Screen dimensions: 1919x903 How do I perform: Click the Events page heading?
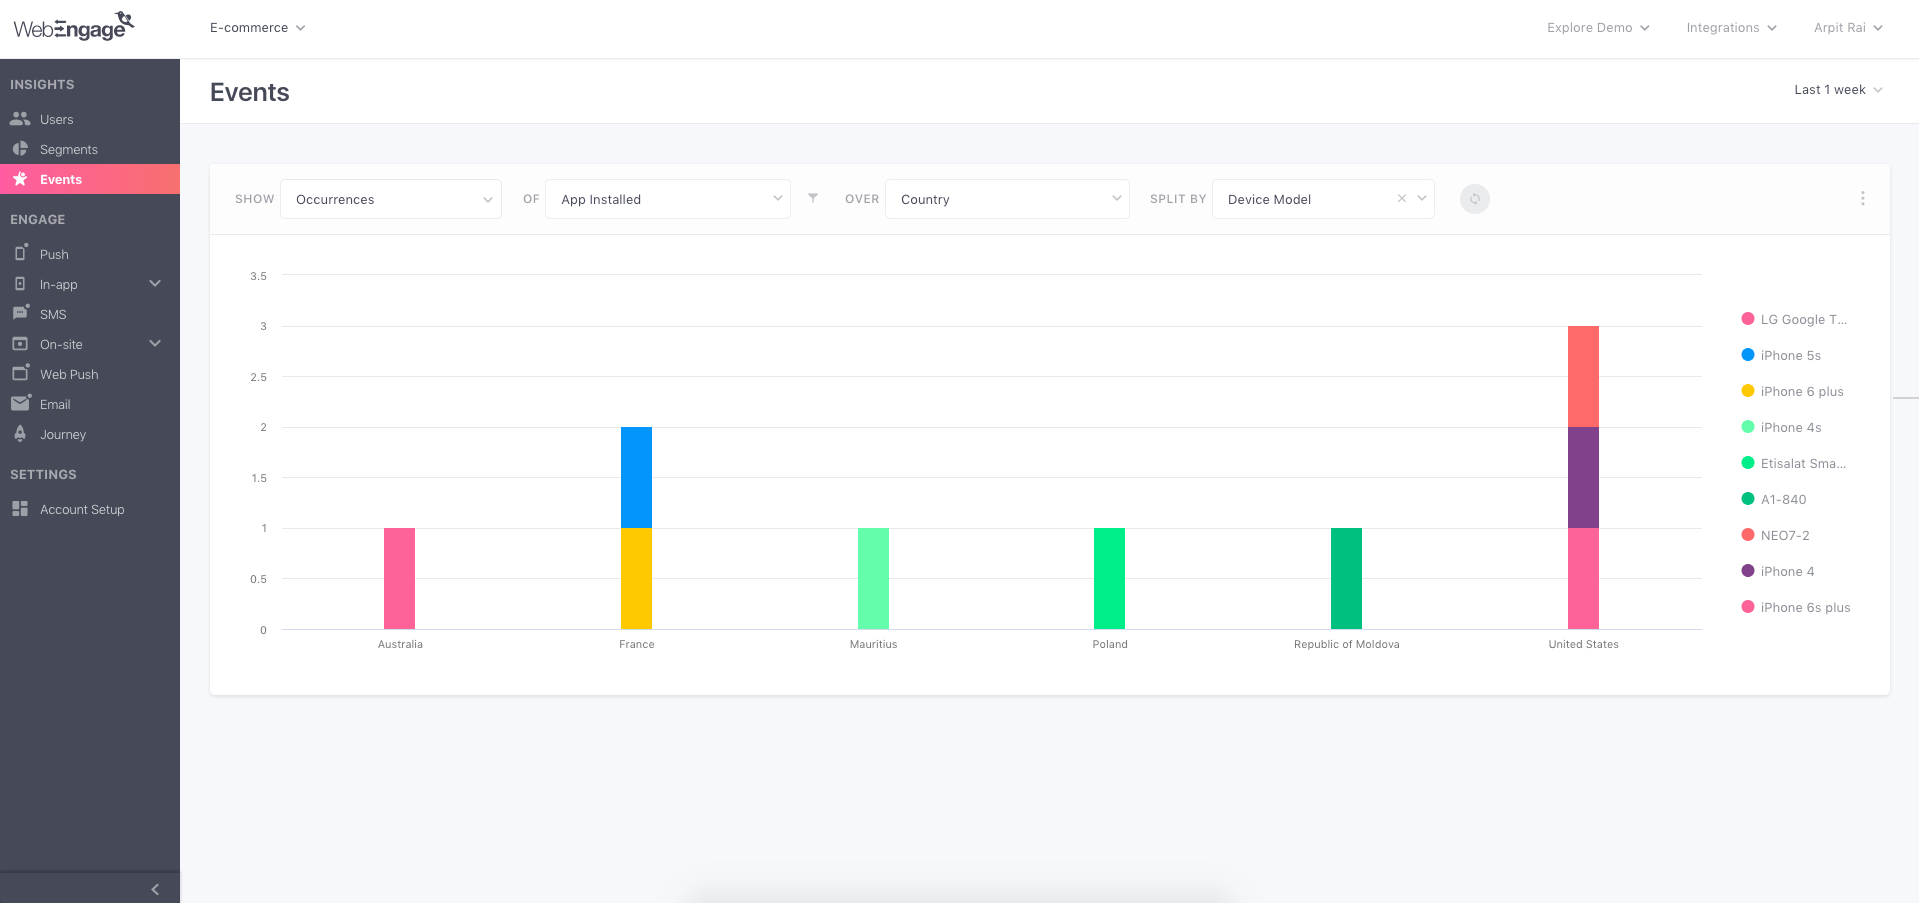click(x=249, y=92)
